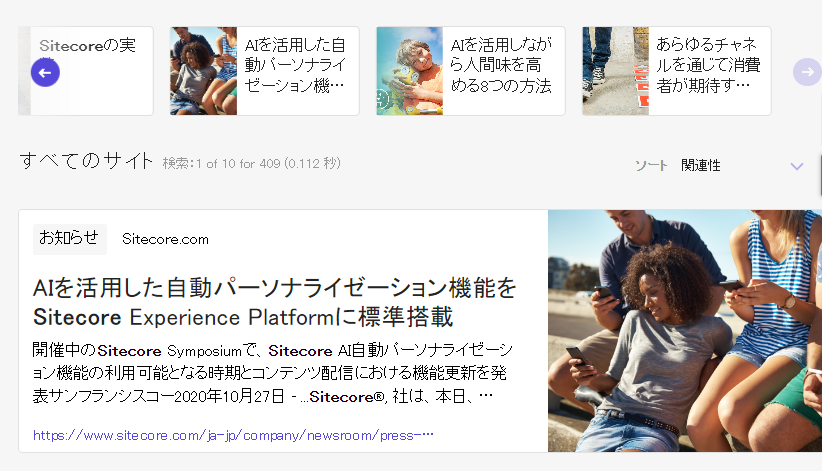Screen dimensions: 822x471
Task: Click the next carousel arrow button
Action: [807, 72]
